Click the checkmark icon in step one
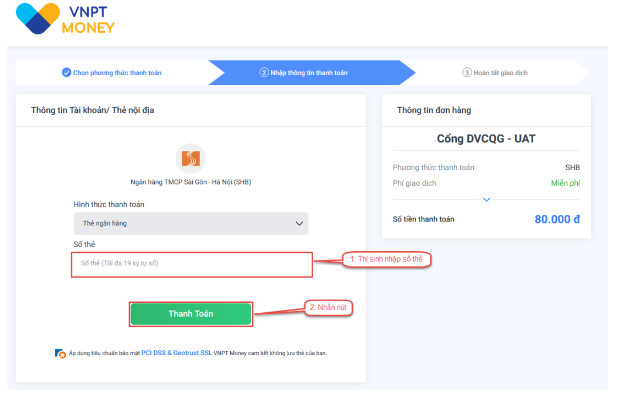This screenshot has width=620, height=395. pyautogui.click(x=66, y=72)
